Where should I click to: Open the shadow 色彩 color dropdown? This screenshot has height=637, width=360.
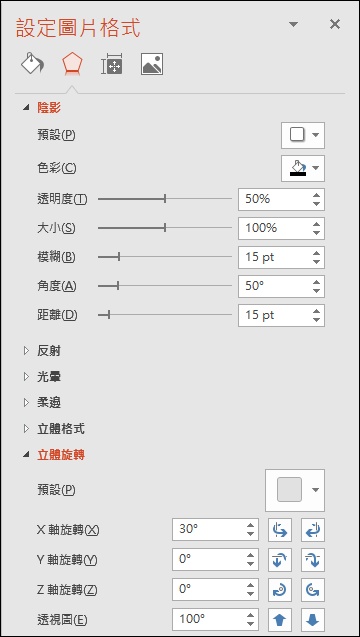tap(303, 168)
